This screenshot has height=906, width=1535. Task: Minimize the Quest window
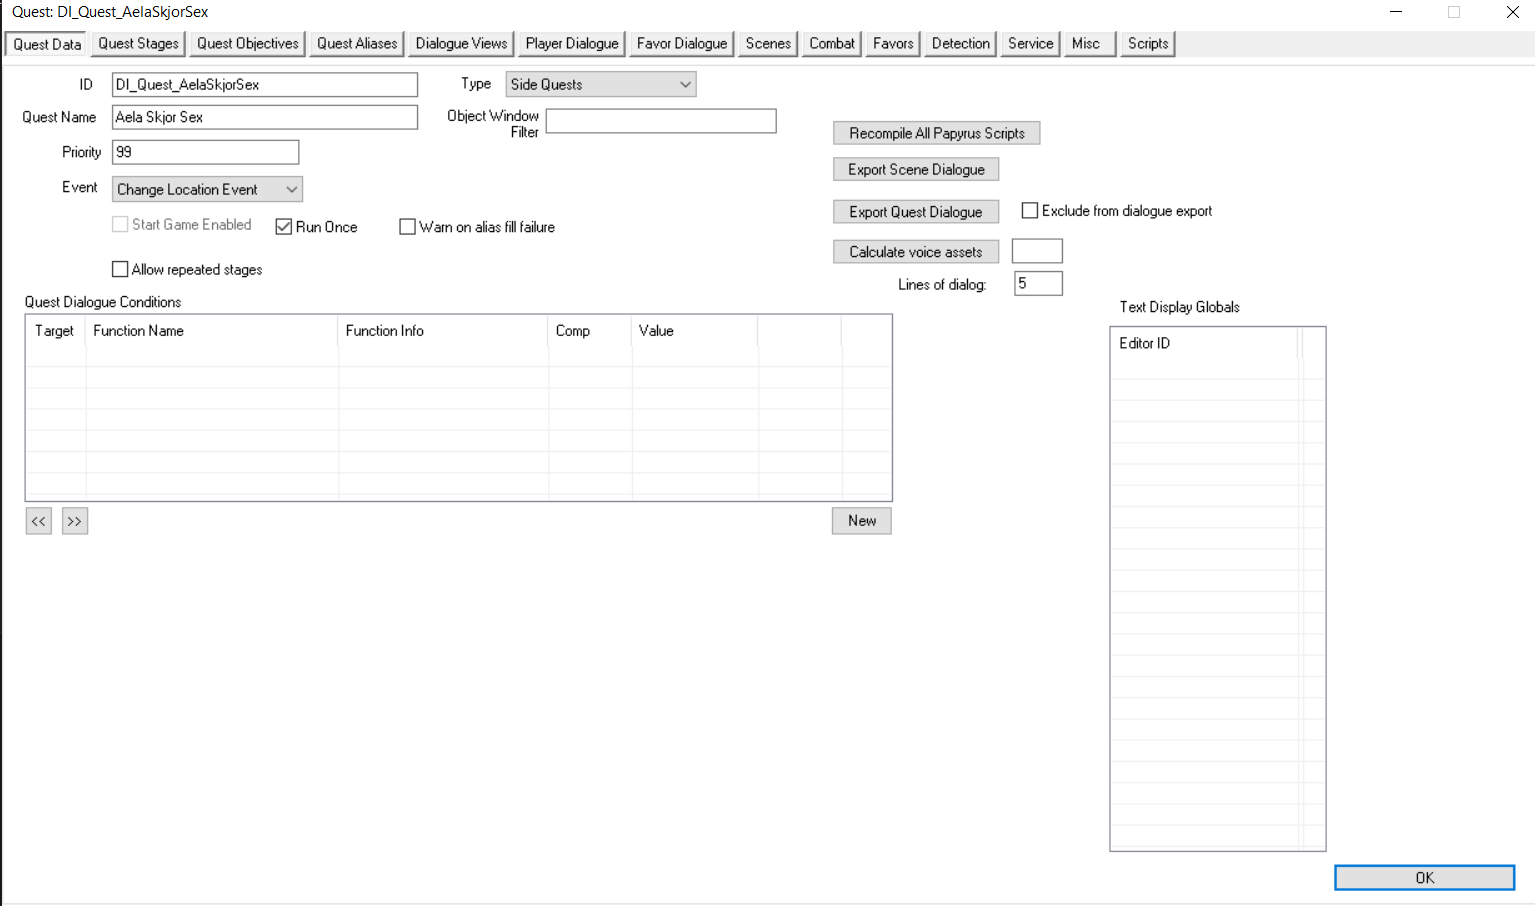(x=1396, y=12)
